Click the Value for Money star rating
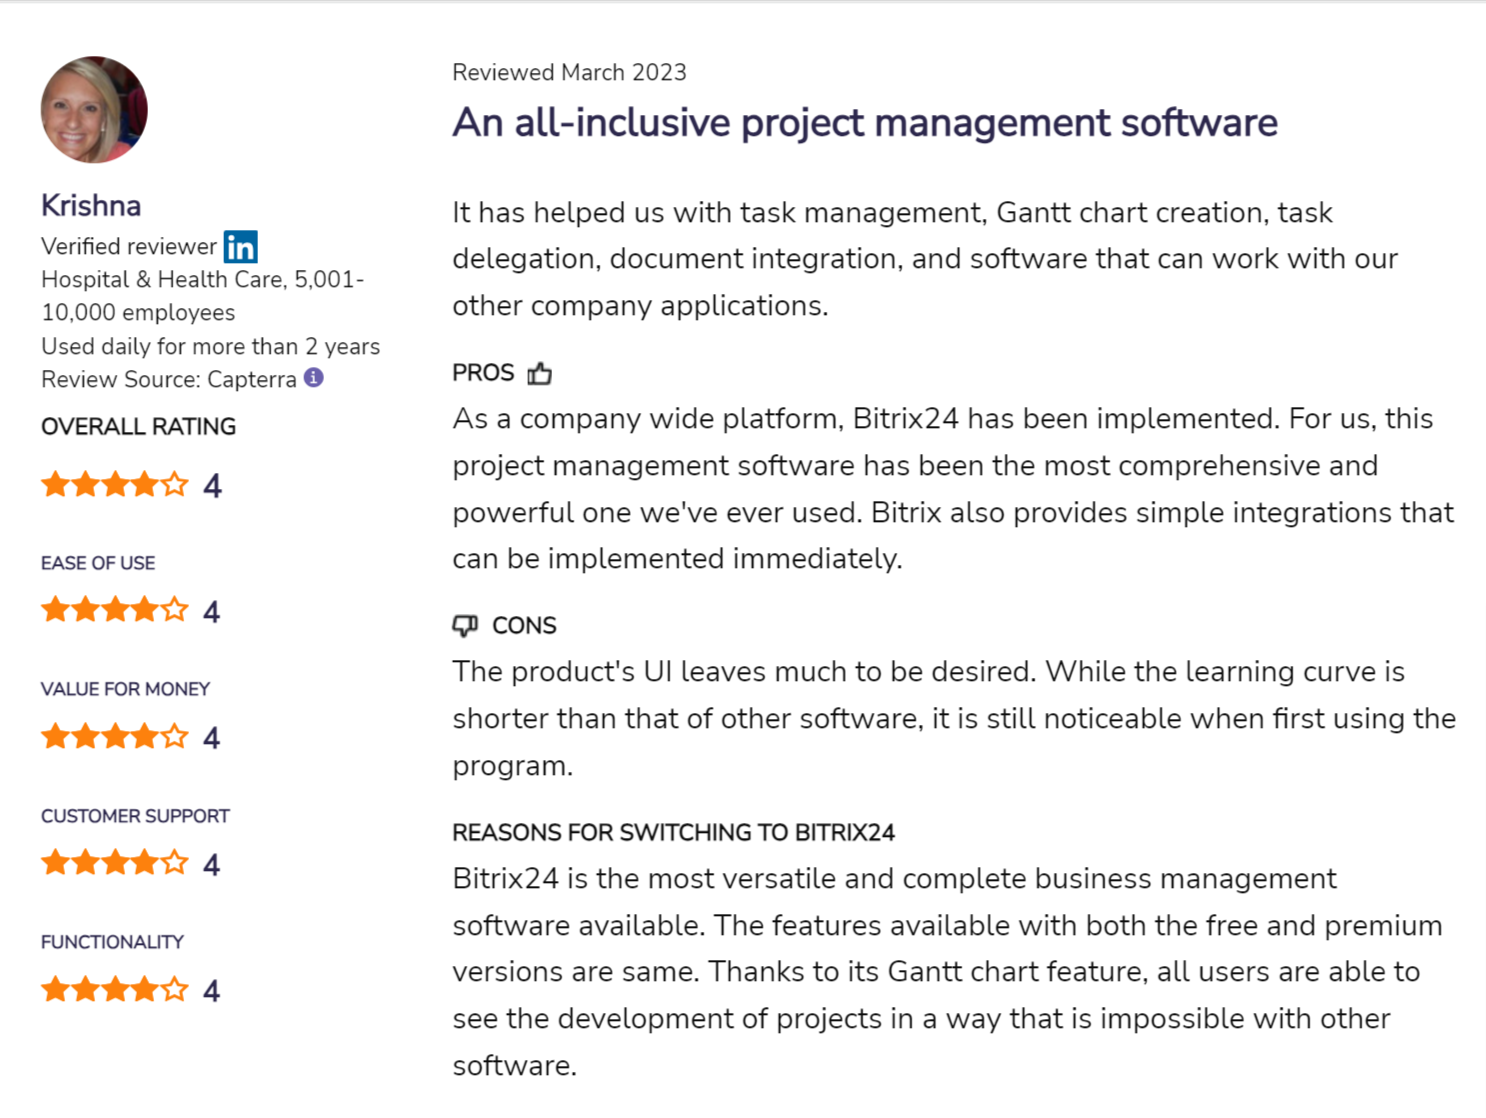 114,737
